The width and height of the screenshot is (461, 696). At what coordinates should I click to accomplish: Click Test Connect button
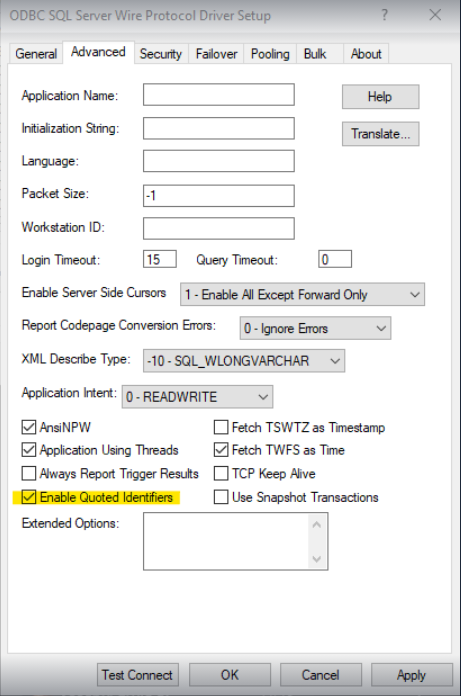[x=138, y=675]
